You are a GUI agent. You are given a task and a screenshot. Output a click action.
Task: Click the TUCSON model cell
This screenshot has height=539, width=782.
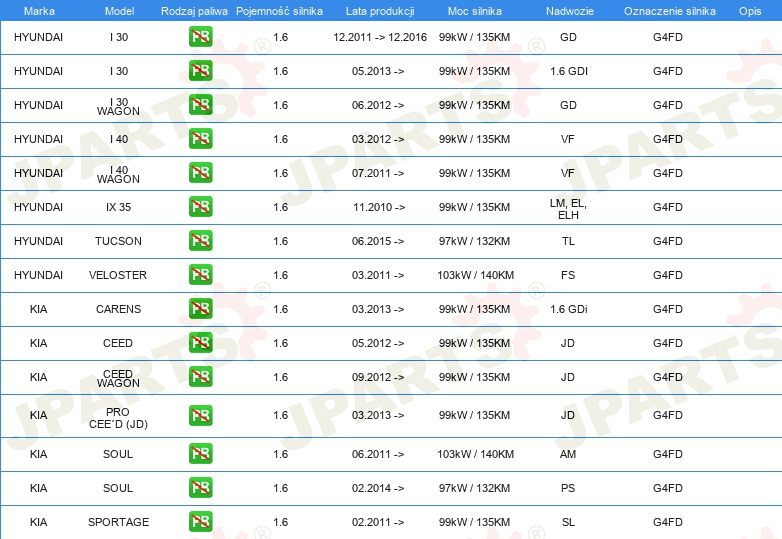118,241
